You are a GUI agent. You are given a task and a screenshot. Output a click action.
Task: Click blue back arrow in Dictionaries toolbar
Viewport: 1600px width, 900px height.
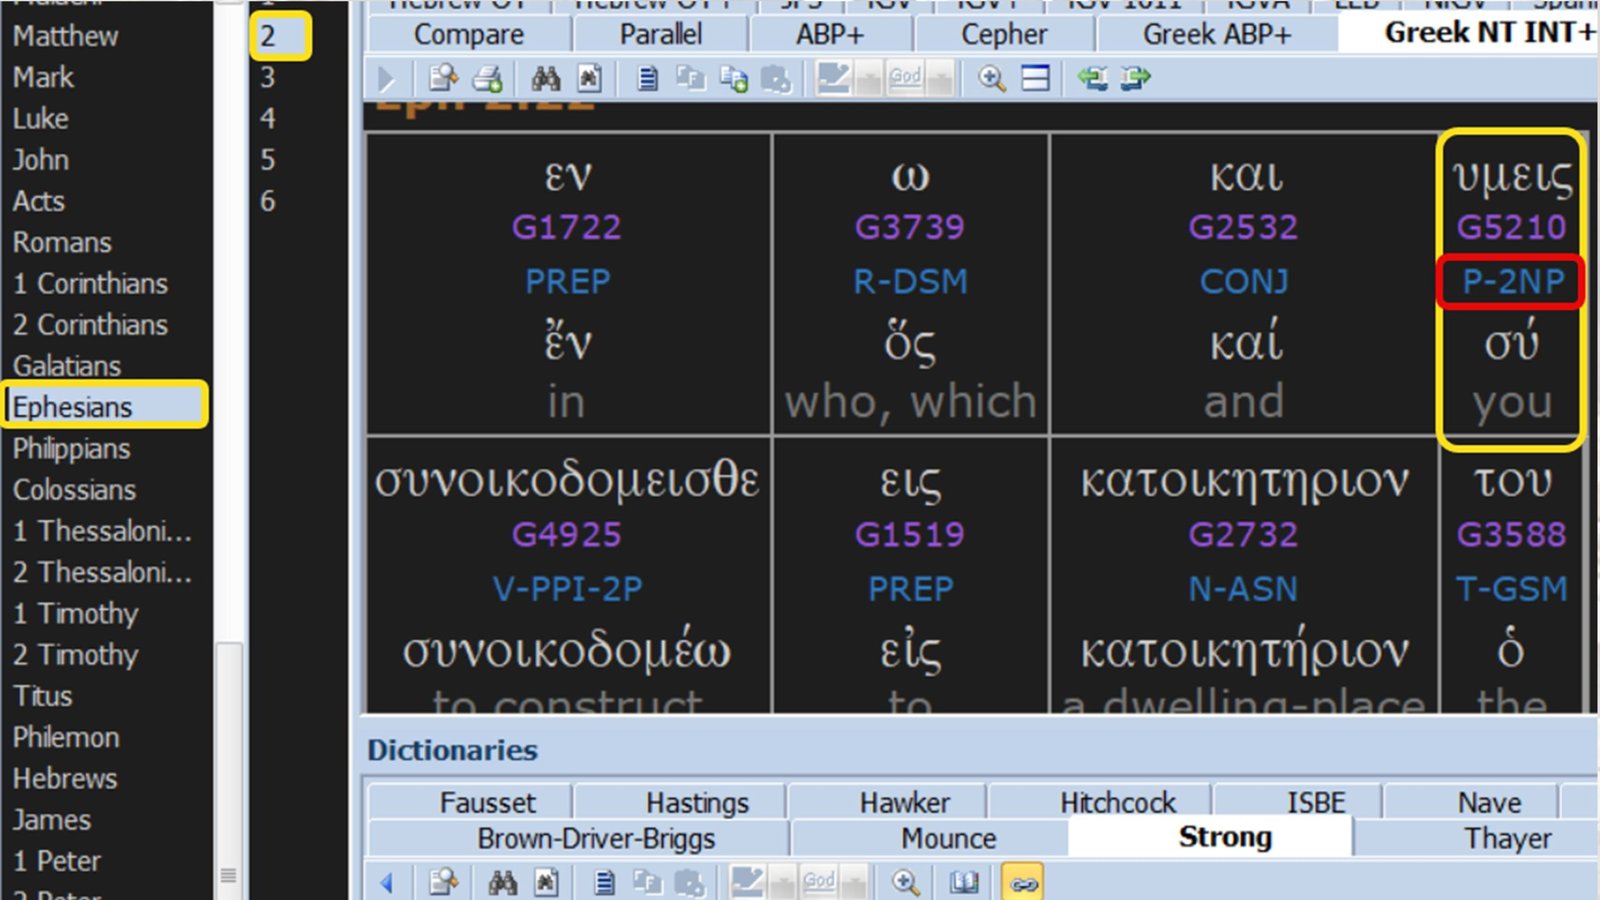pyautogui.click(x=387, y=882)
